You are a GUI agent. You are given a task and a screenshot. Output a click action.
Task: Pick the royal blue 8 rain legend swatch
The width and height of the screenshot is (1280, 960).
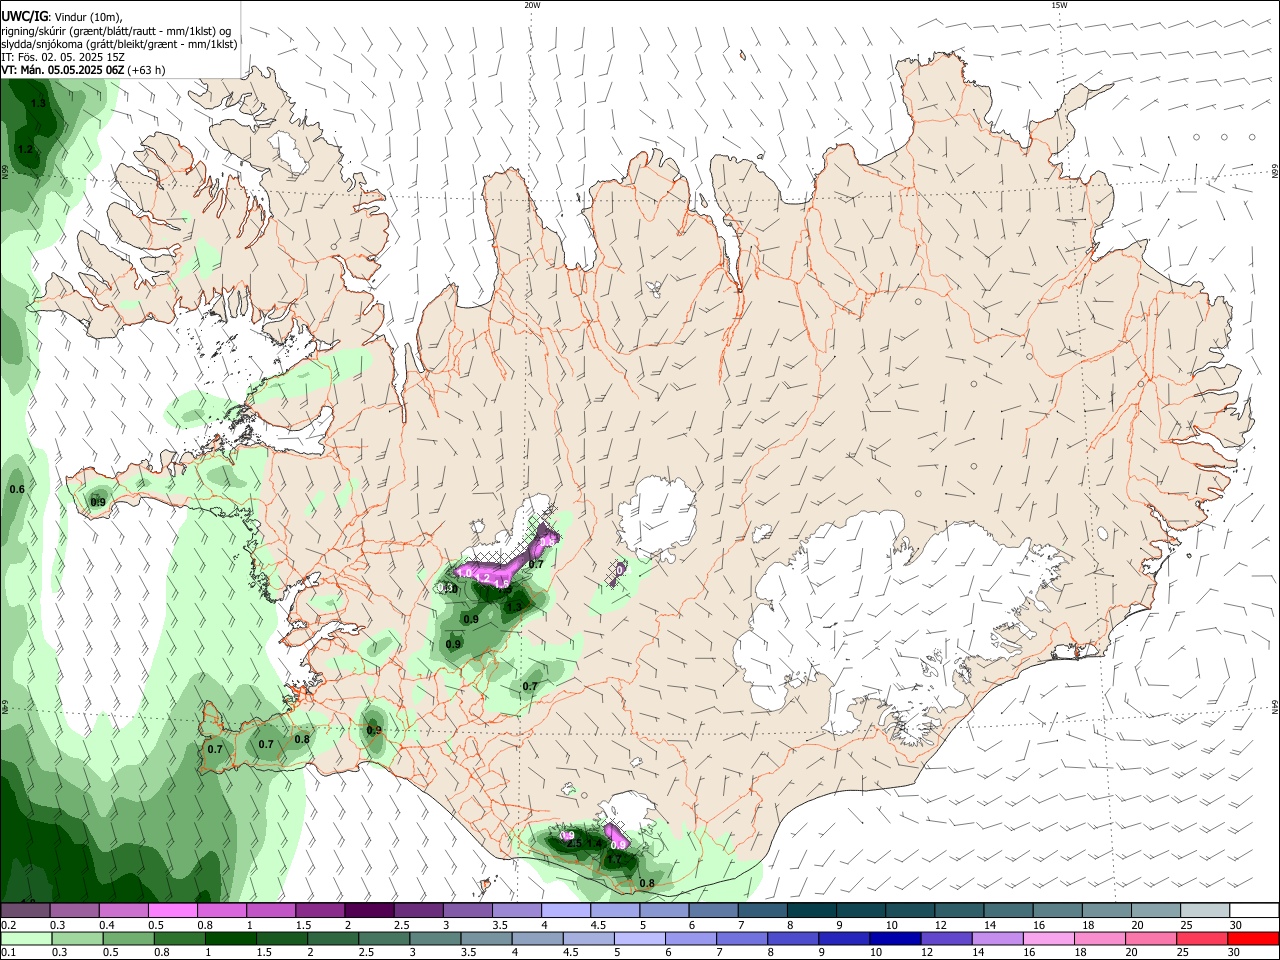[793, 938]
